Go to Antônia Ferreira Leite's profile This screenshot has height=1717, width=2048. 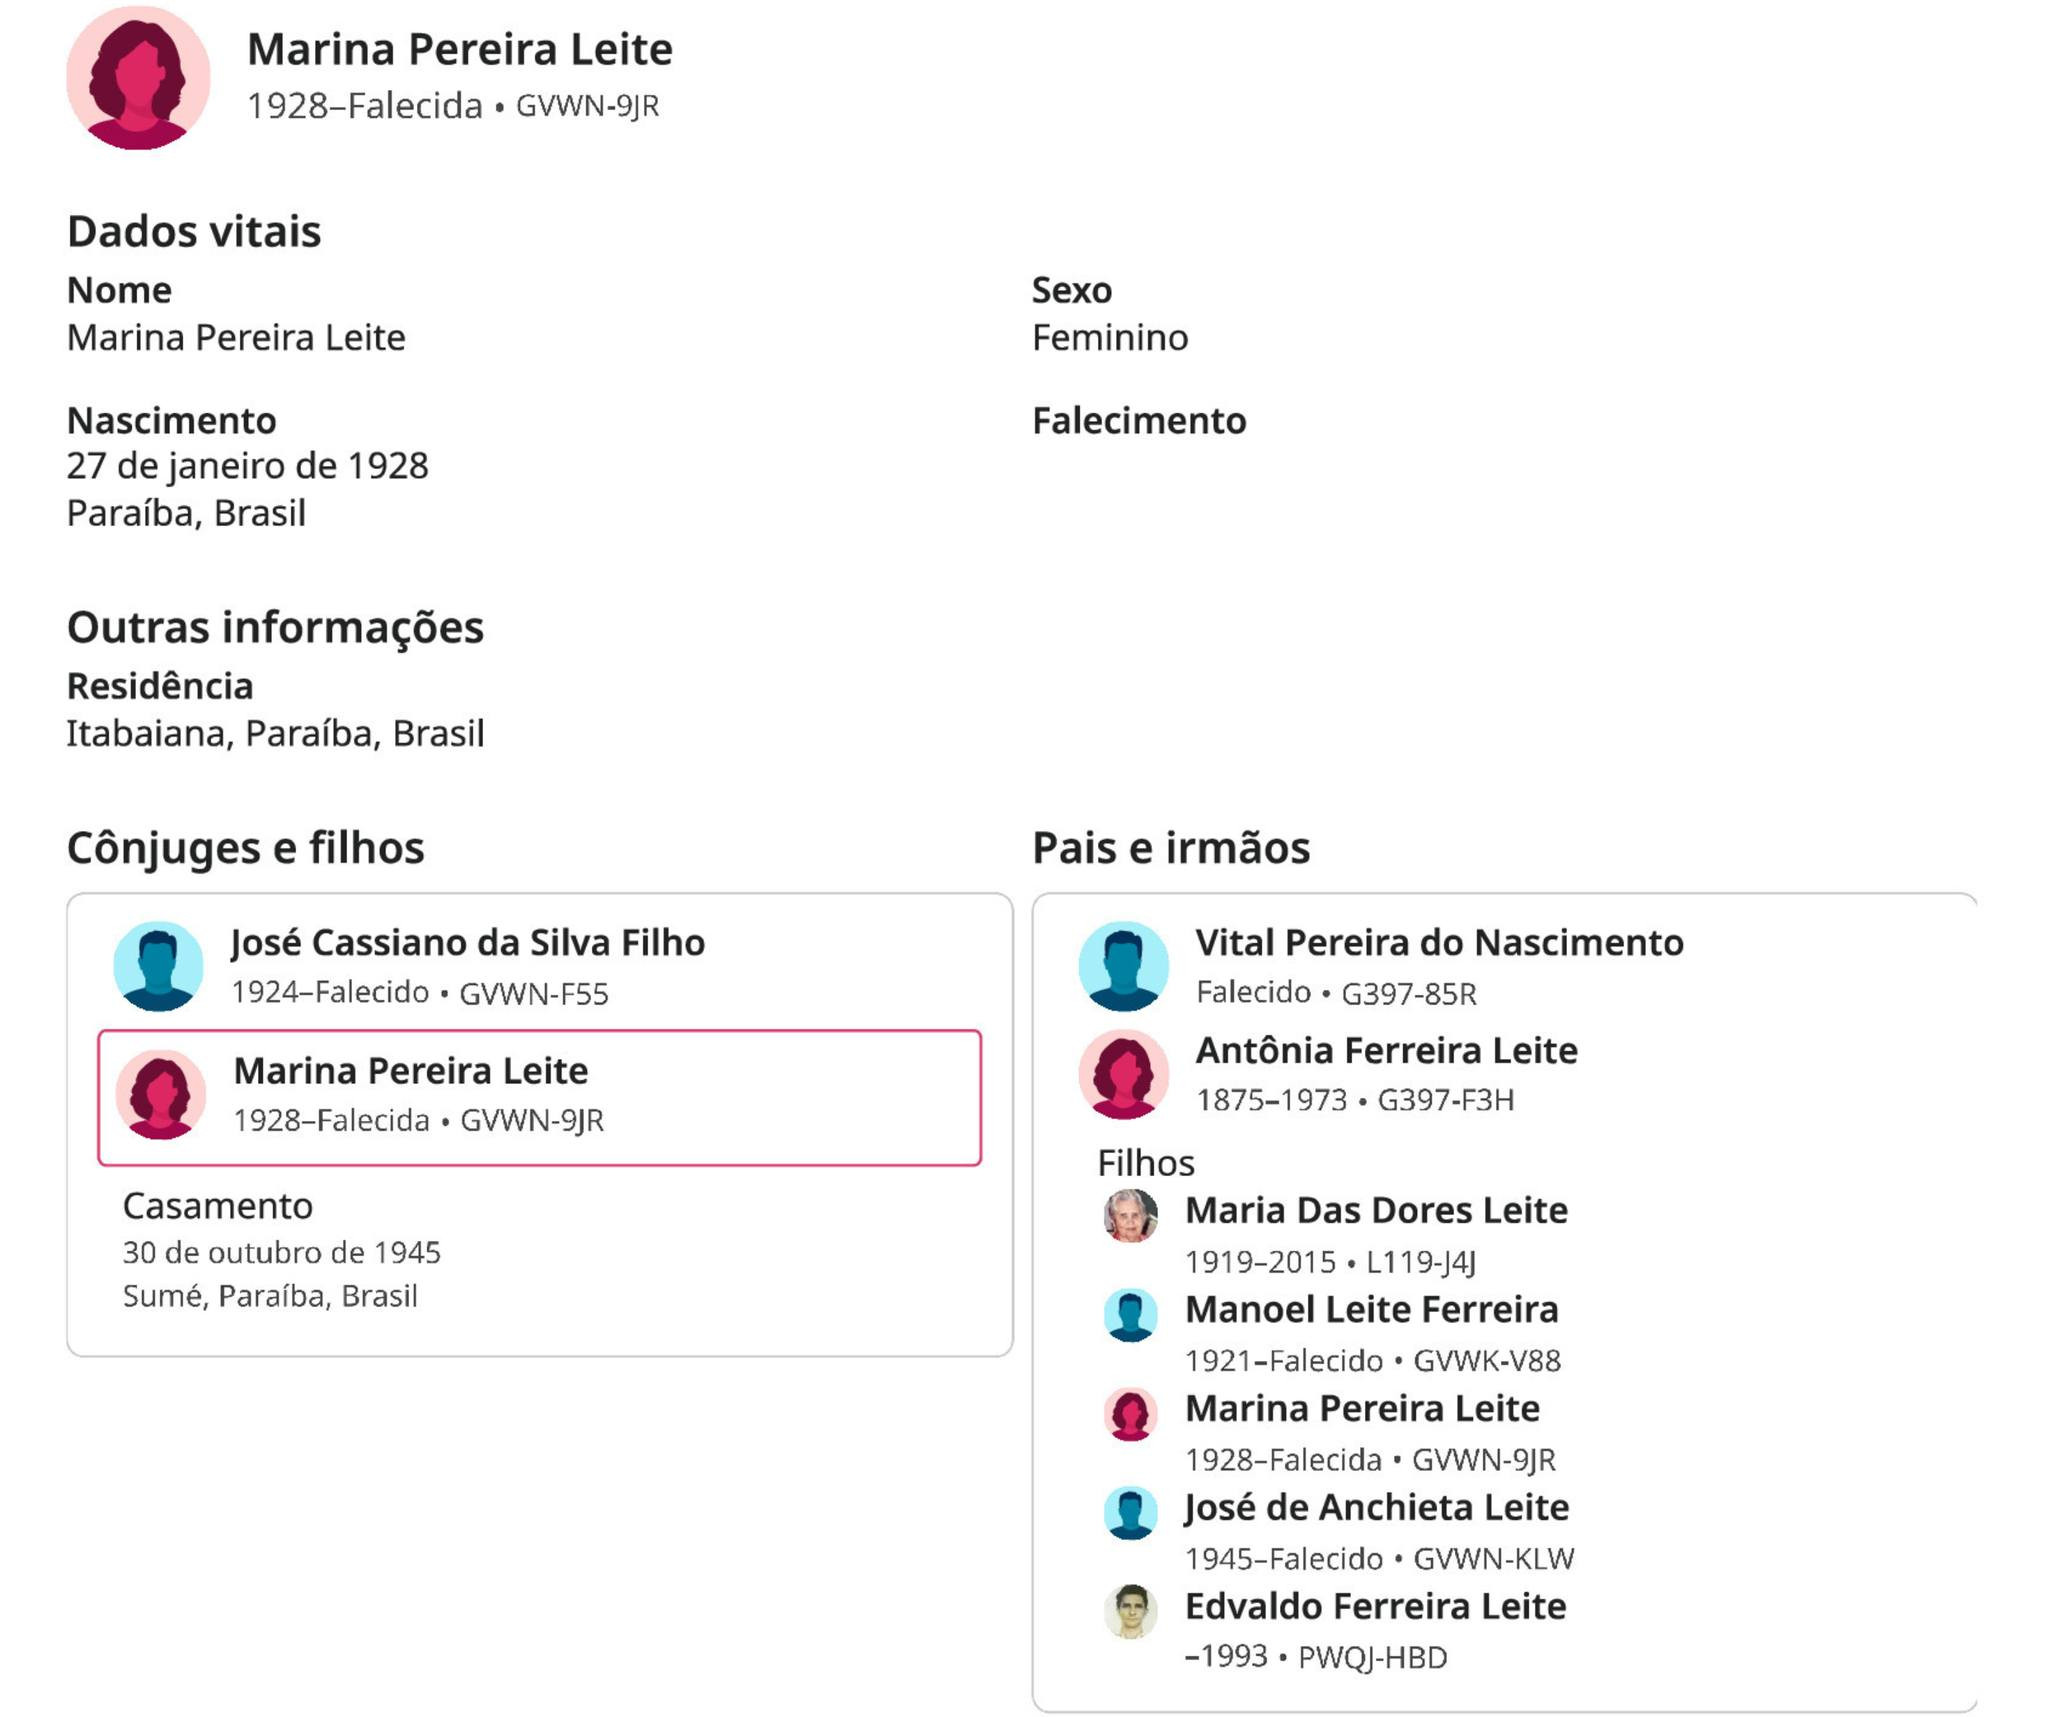click(1386, 1051)
